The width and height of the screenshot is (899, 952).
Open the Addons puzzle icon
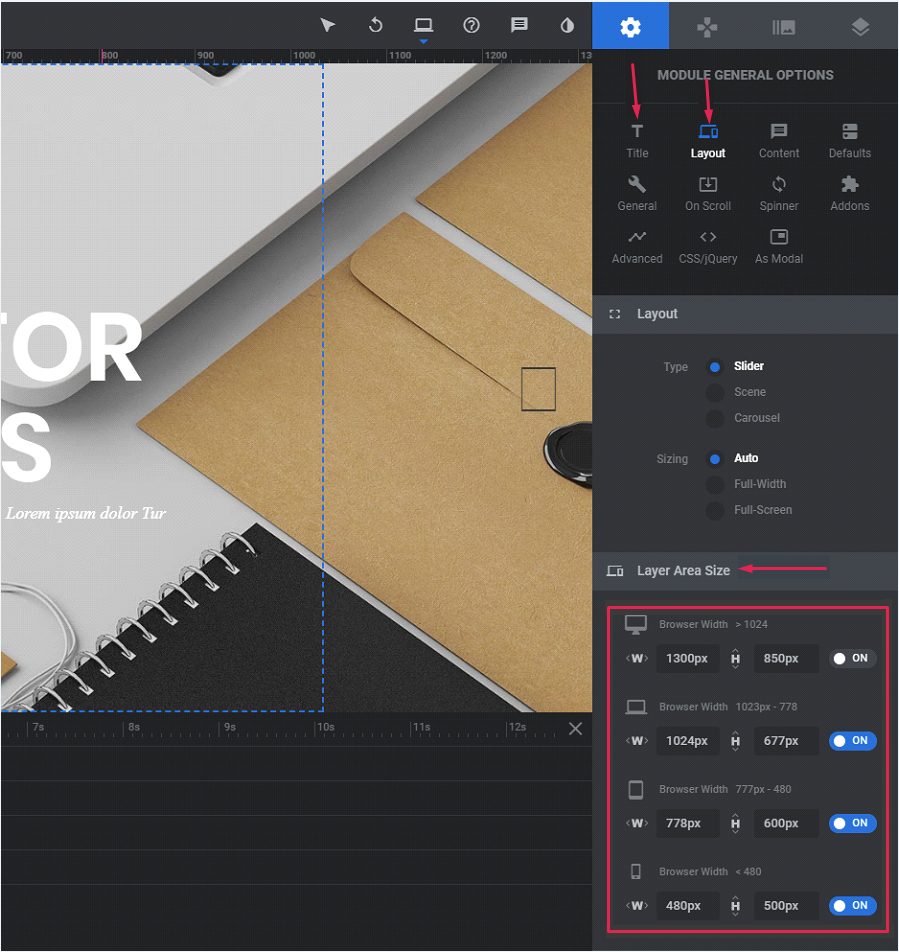click(849, 193)
